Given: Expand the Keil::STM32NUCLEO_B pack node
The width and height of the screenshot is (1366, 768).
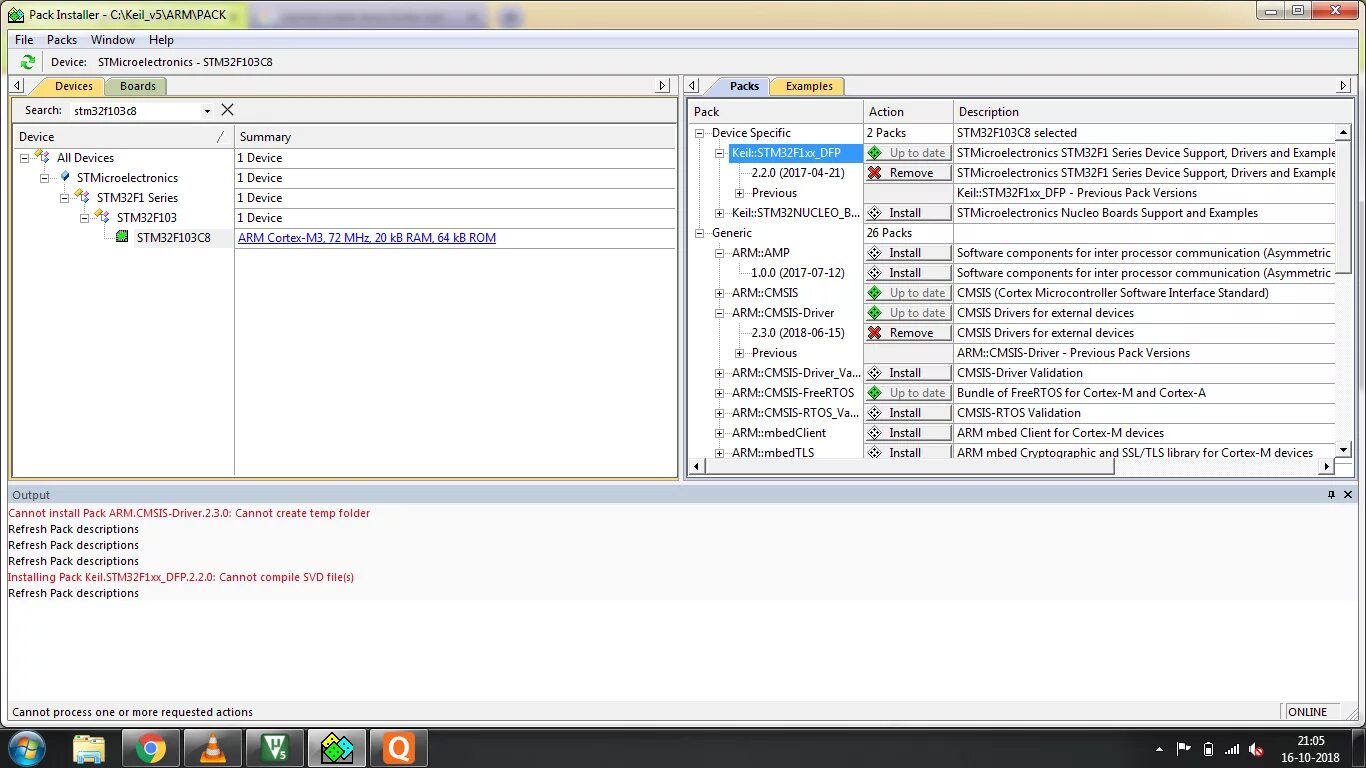Looking at the screenshot, I should click(720, 213).
